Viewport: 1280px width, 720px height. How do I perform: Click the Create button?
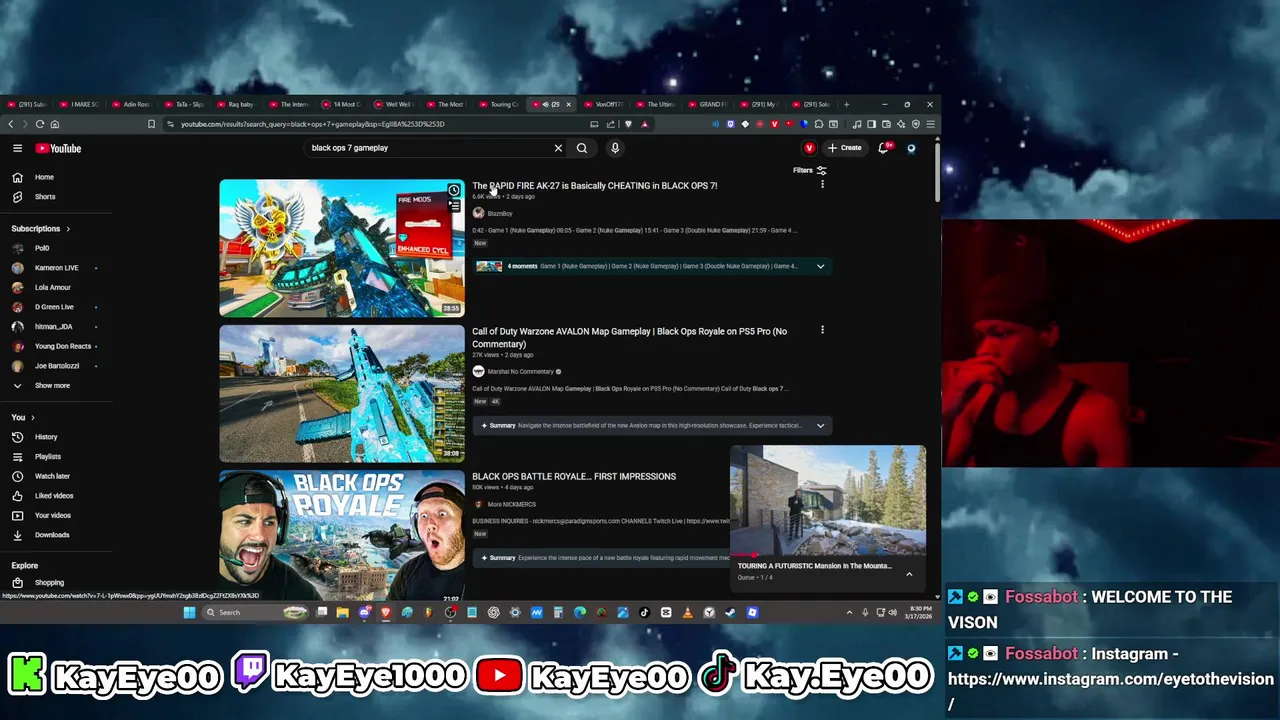(845, 148)
